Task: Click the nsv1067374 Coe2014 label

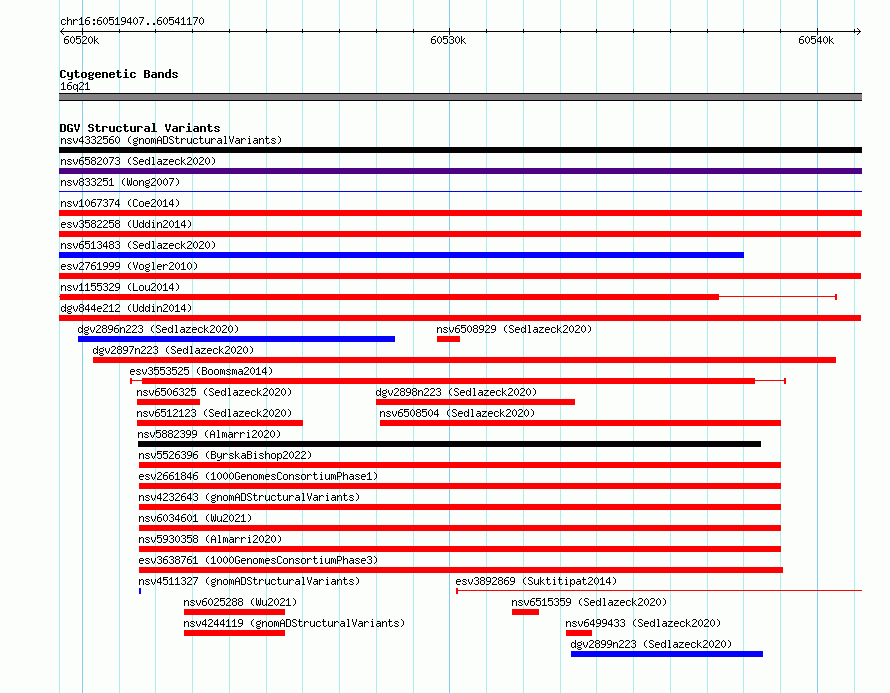Action: click(120, 203)
